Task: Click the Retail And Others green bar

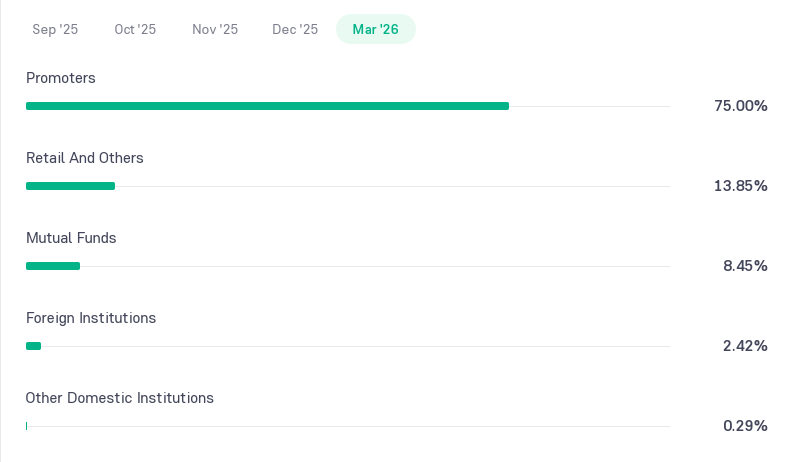Action: pyautogui.click(x=70, y=186)
